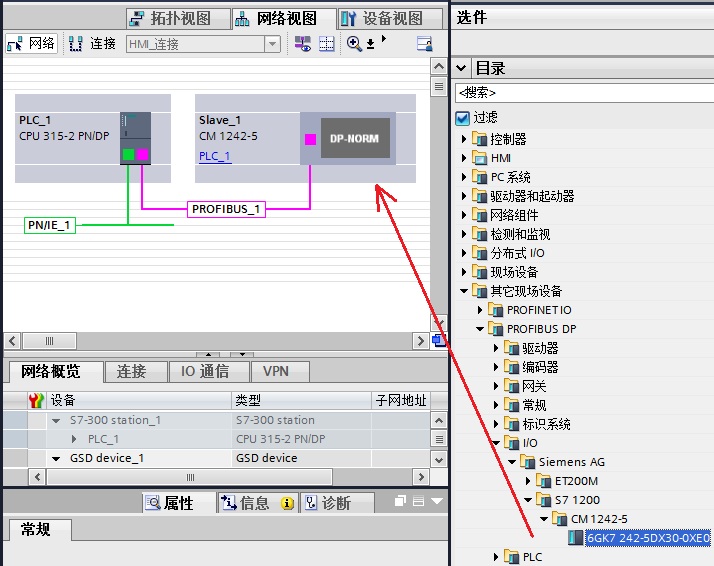
Task: Click the zoom magnifier icon
Action: click(354, 44)
